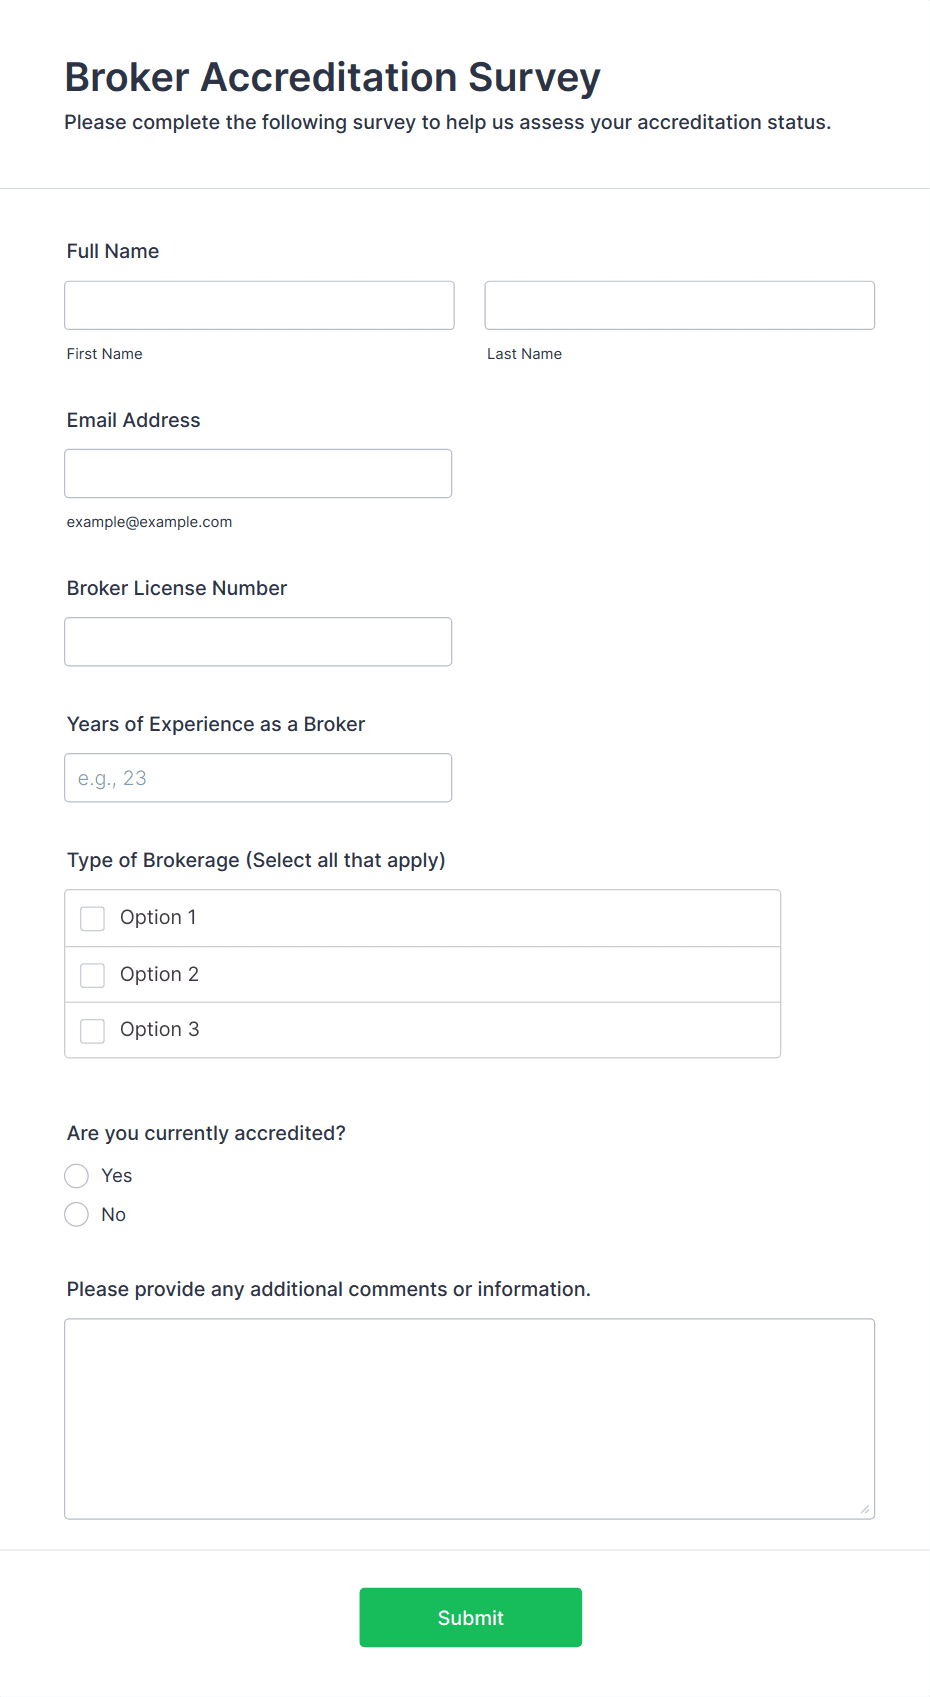Click the Broker License Number field
The image size is (930, 1697).
[x=258, y=641]
